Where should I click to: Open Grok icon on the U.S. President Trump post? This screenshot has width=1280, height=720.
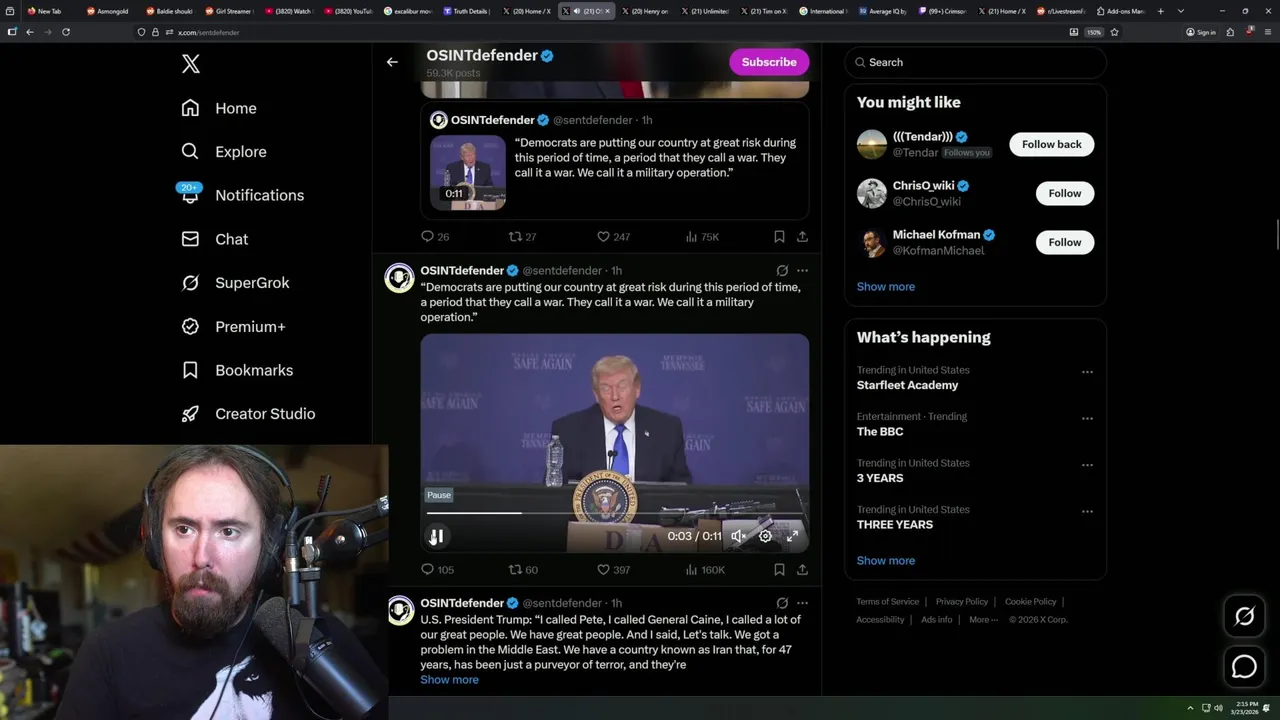click(782, 603)
